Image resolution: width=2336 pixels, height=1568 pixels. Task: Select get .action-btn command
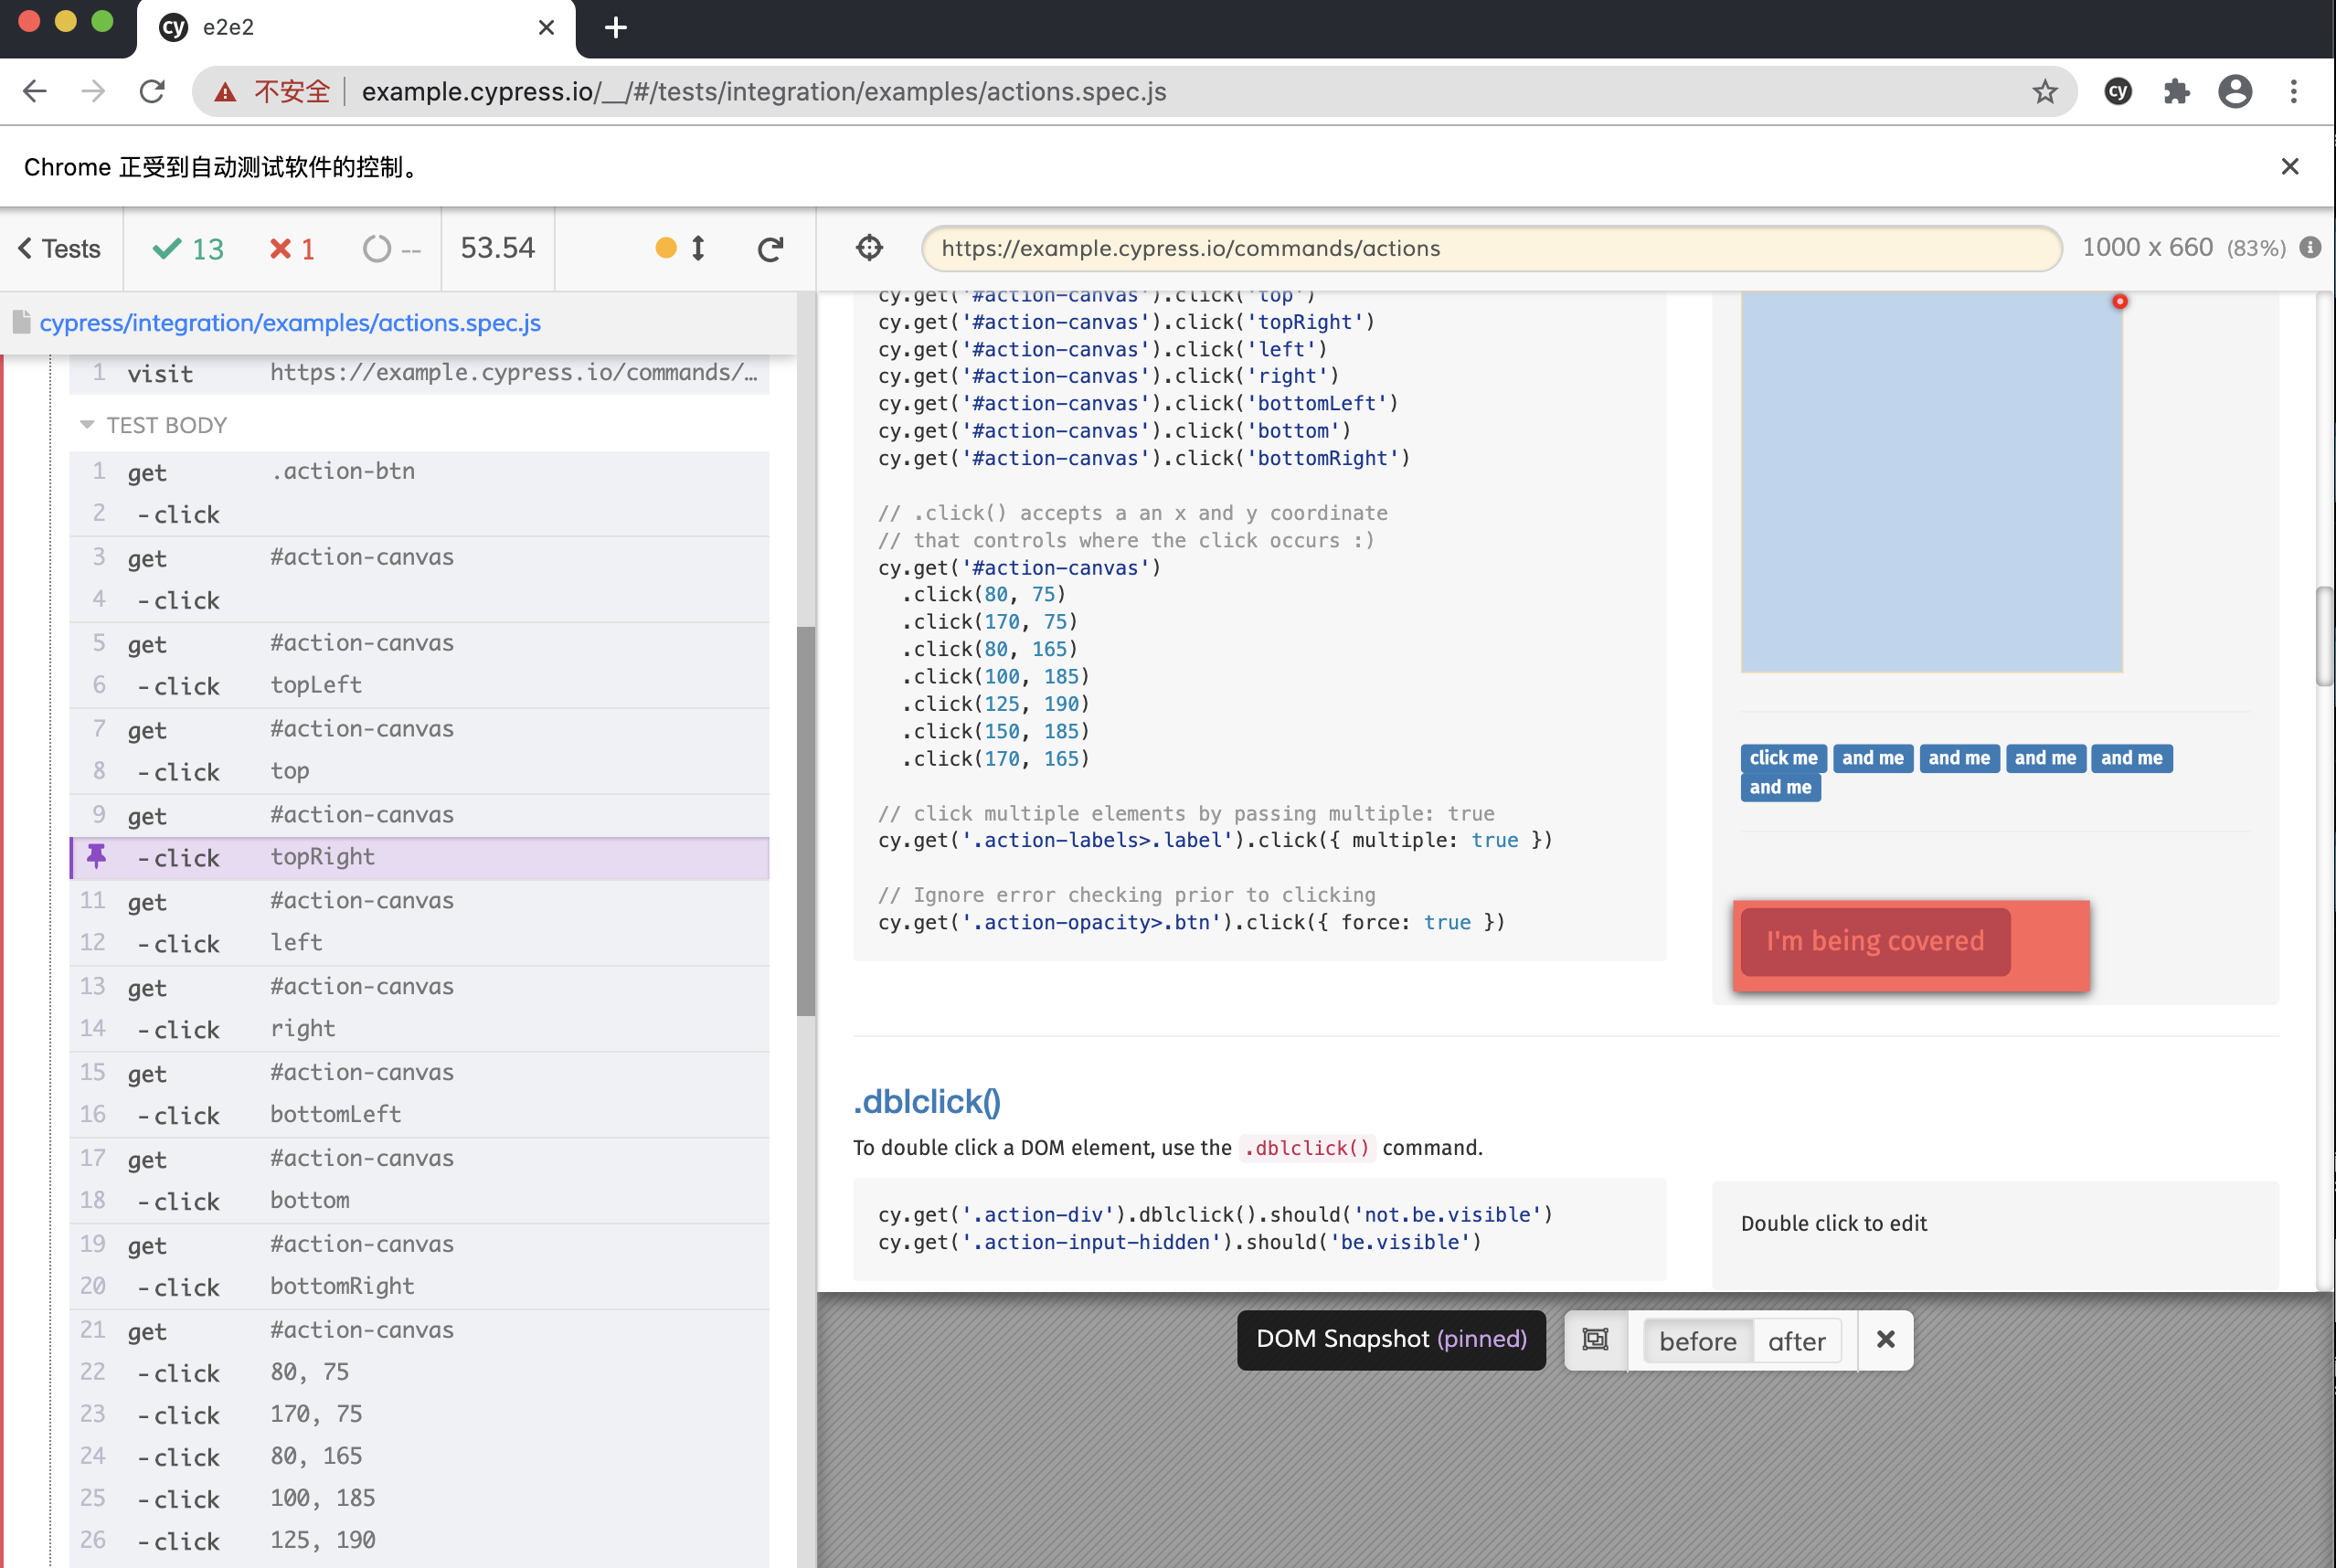420,472
